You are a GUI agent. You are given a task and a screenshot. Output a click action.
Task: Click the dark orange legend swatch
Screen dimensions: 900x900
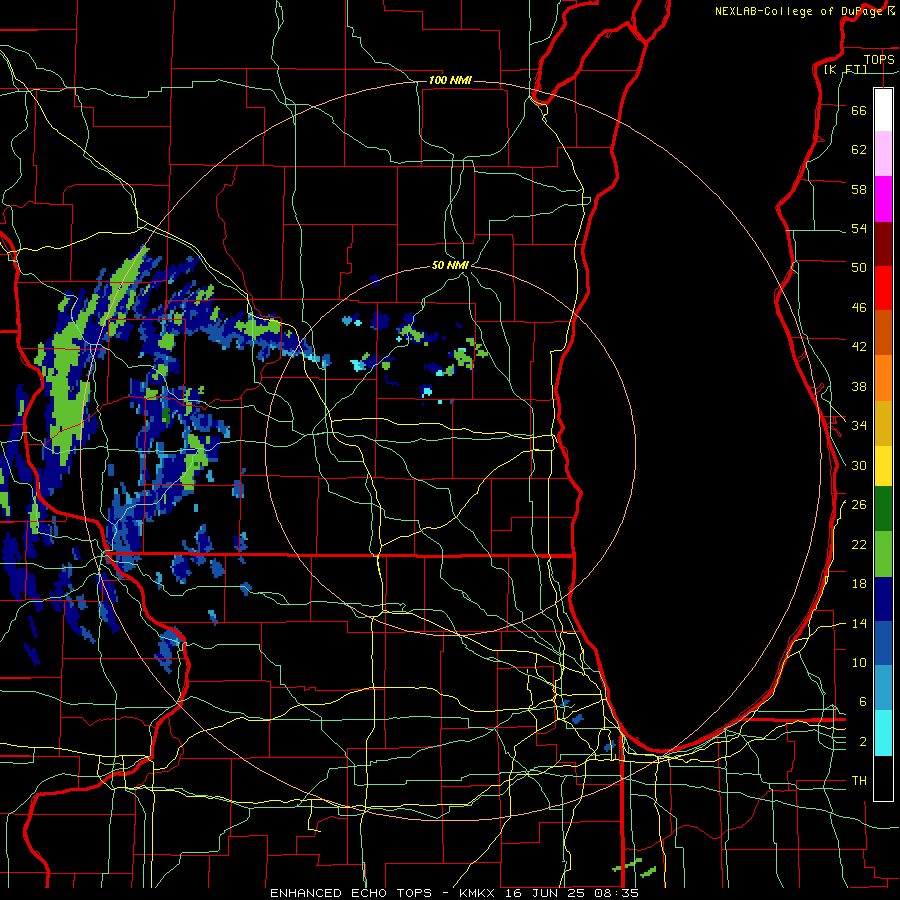[x=883, y=333]
